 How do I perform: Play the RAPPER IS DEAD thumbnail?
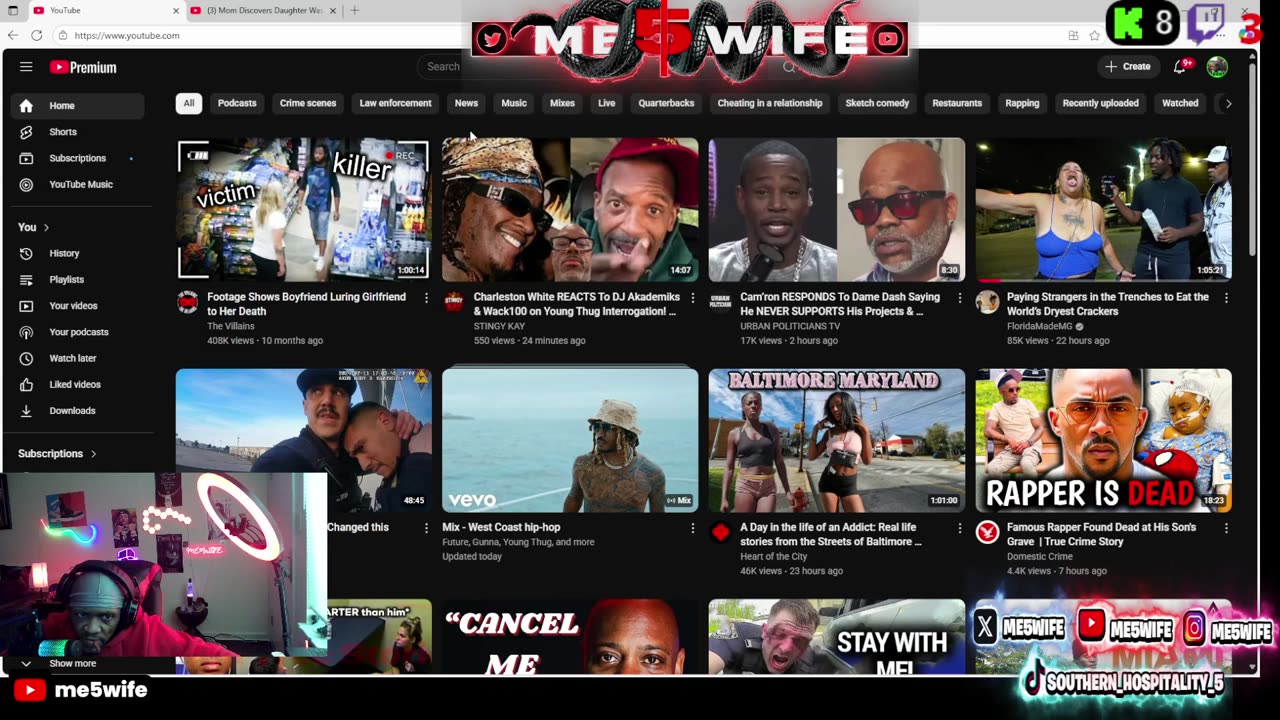1104,440
